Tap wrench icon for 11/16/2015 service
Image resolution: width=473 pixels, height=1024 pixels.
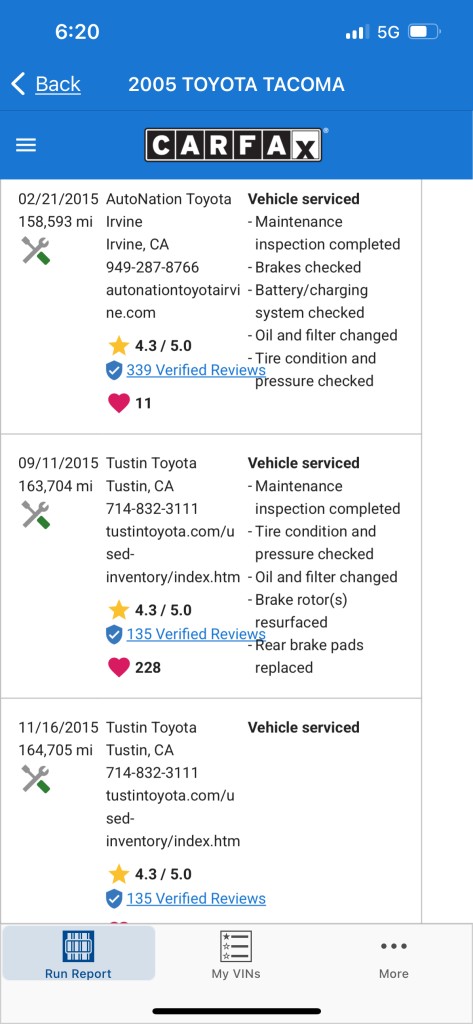click(36, 779)
